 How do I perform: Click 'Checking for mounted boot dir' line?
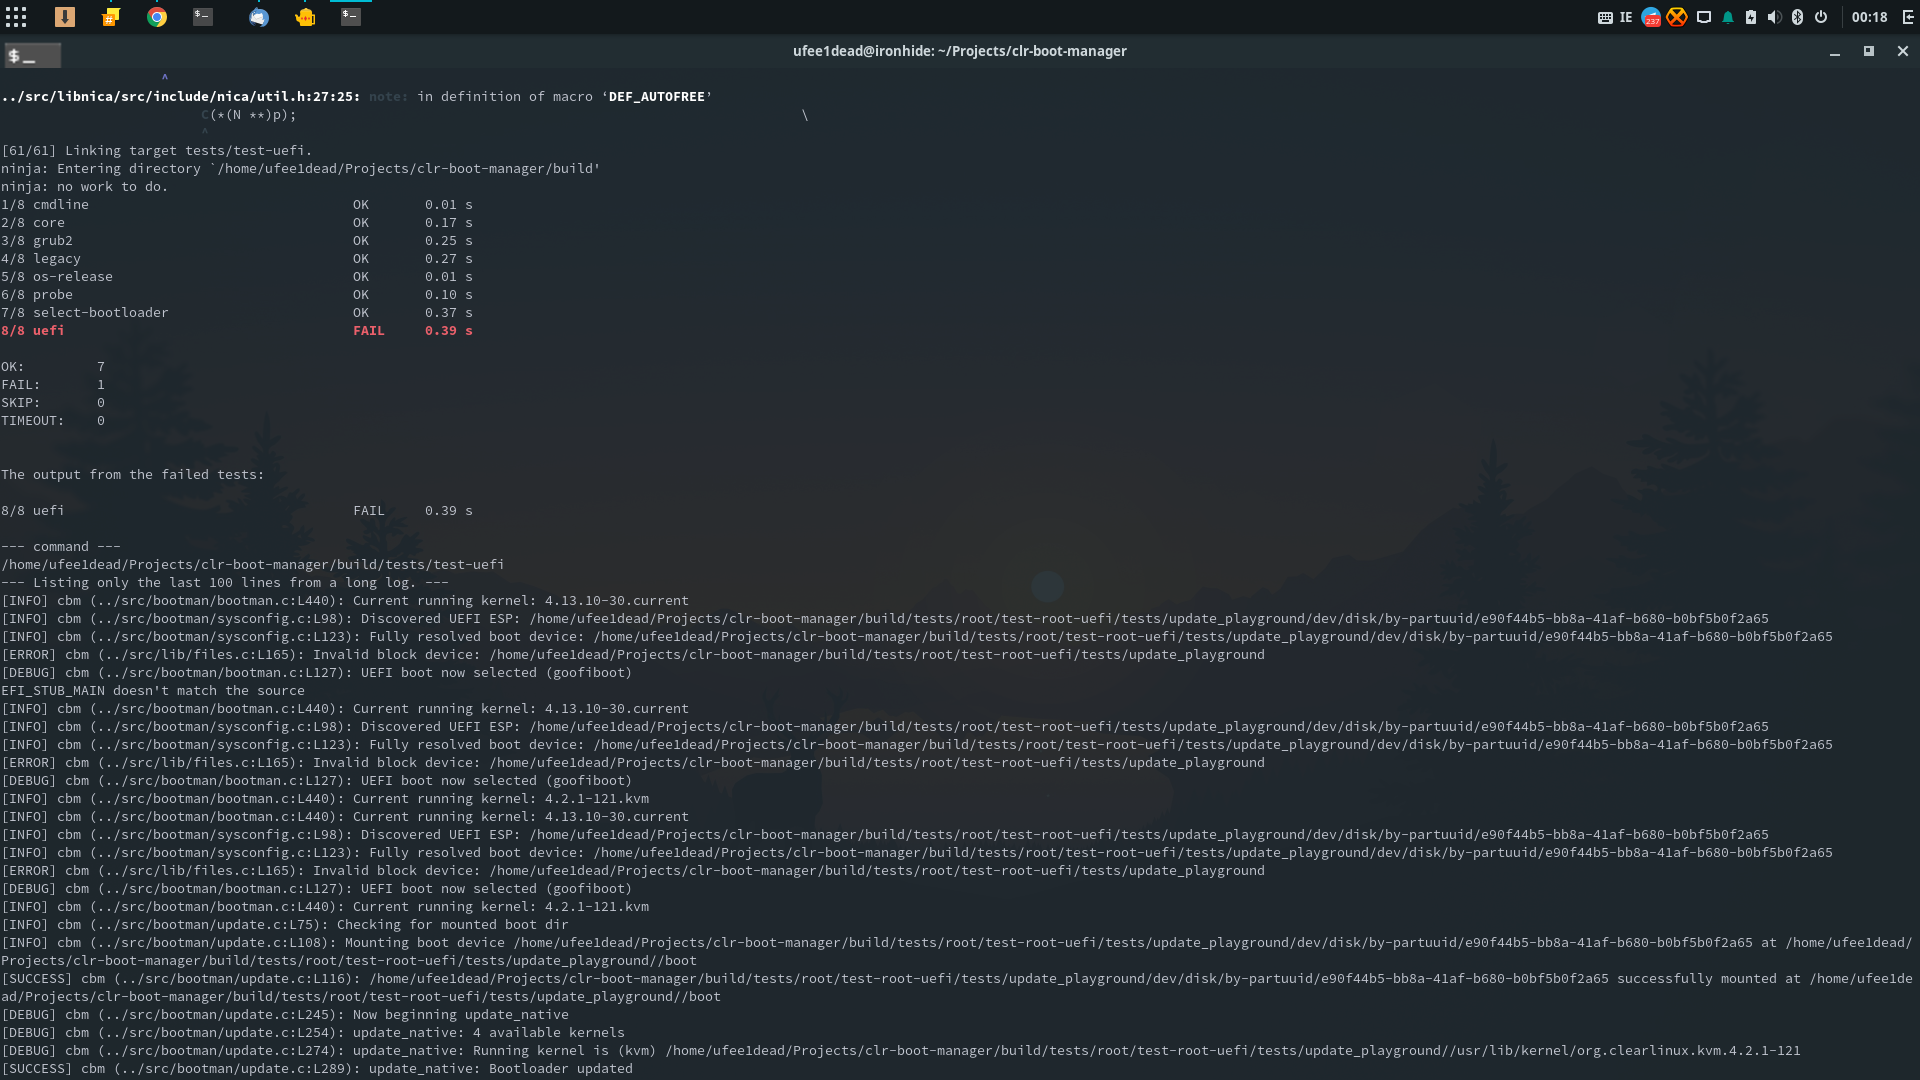coord(285,925)
